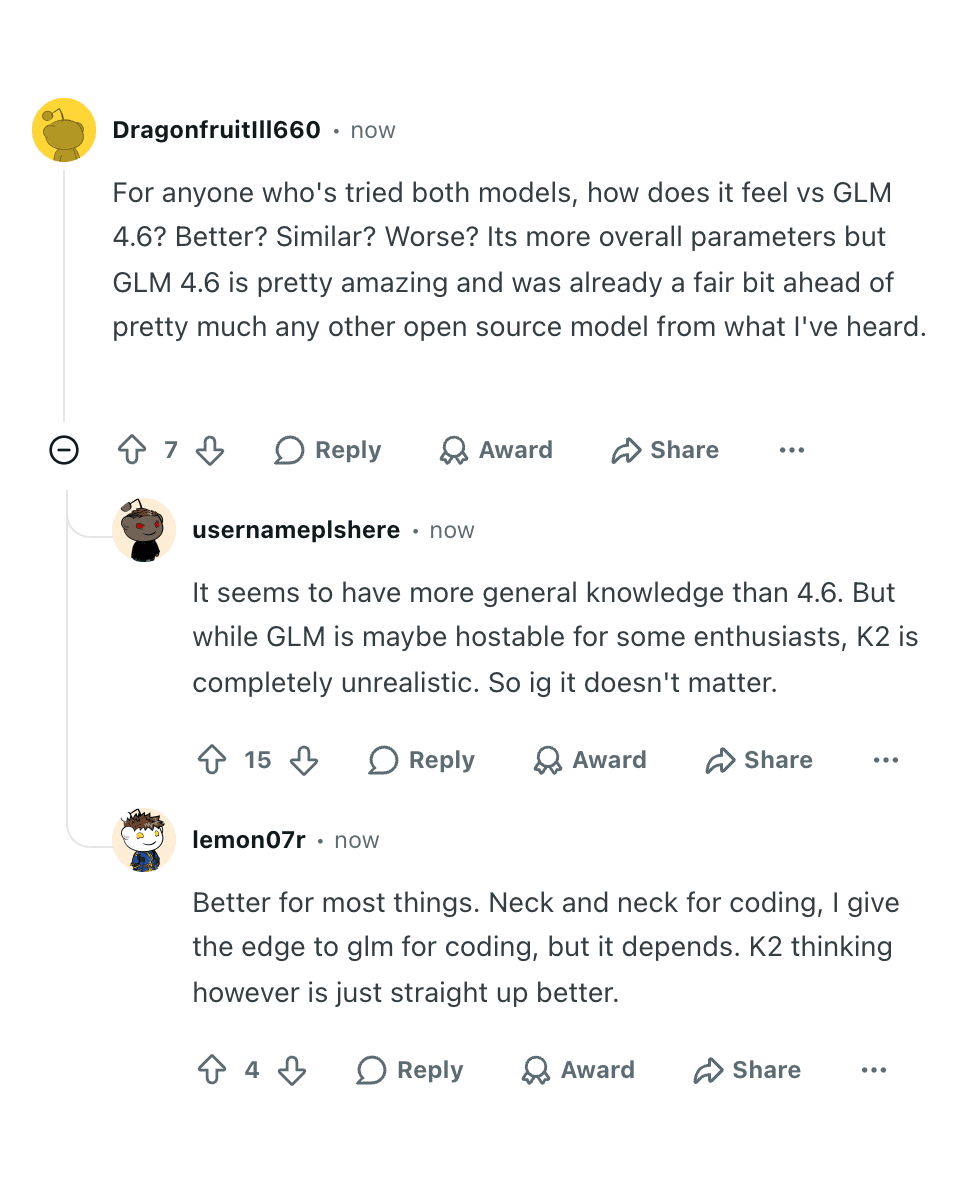960x1200 pixels.
Task: Open usernameplshere's profile
Action: tap(296, 530)
